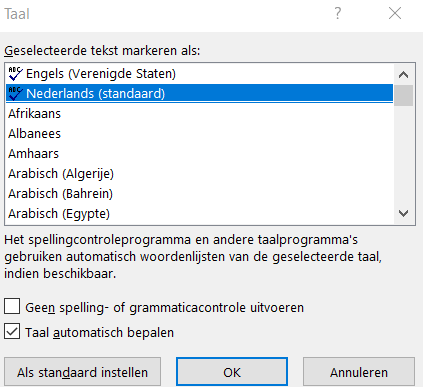This screenshot has height=387, width=423.
Task: Select Arabisch (Egypte) entry
Action: pos(199,214)
